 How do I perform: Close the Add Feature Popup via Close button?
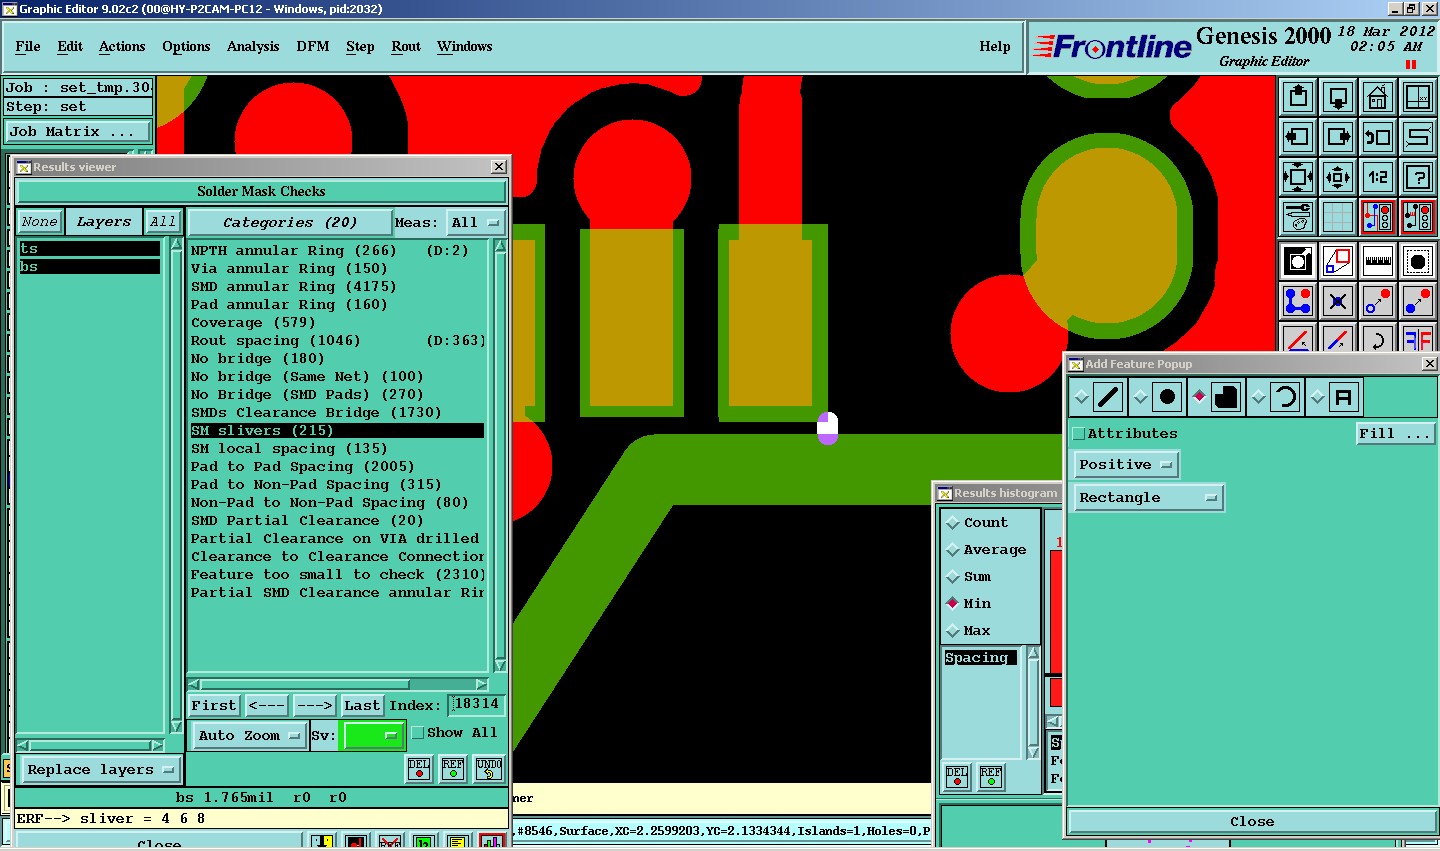[1252, 822]
